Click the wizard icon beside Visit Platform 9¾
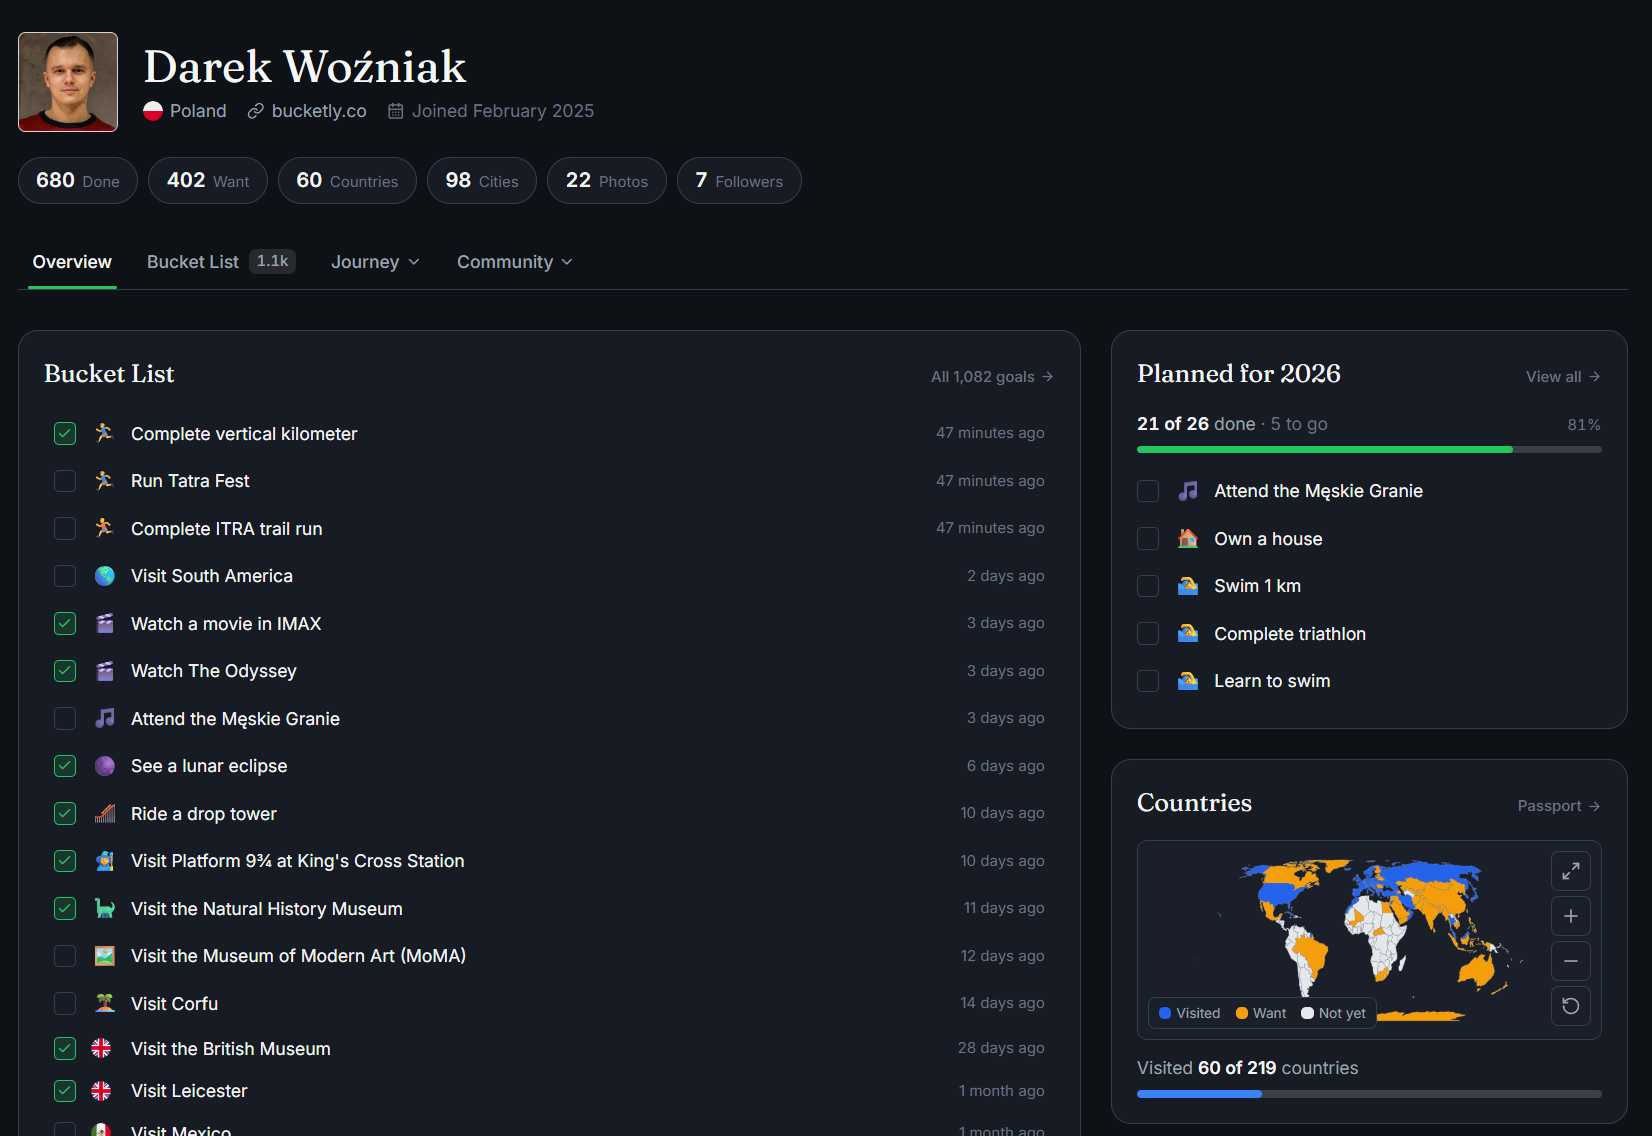The height and width of the screenshot is (1136, 1652). [105, 861]
